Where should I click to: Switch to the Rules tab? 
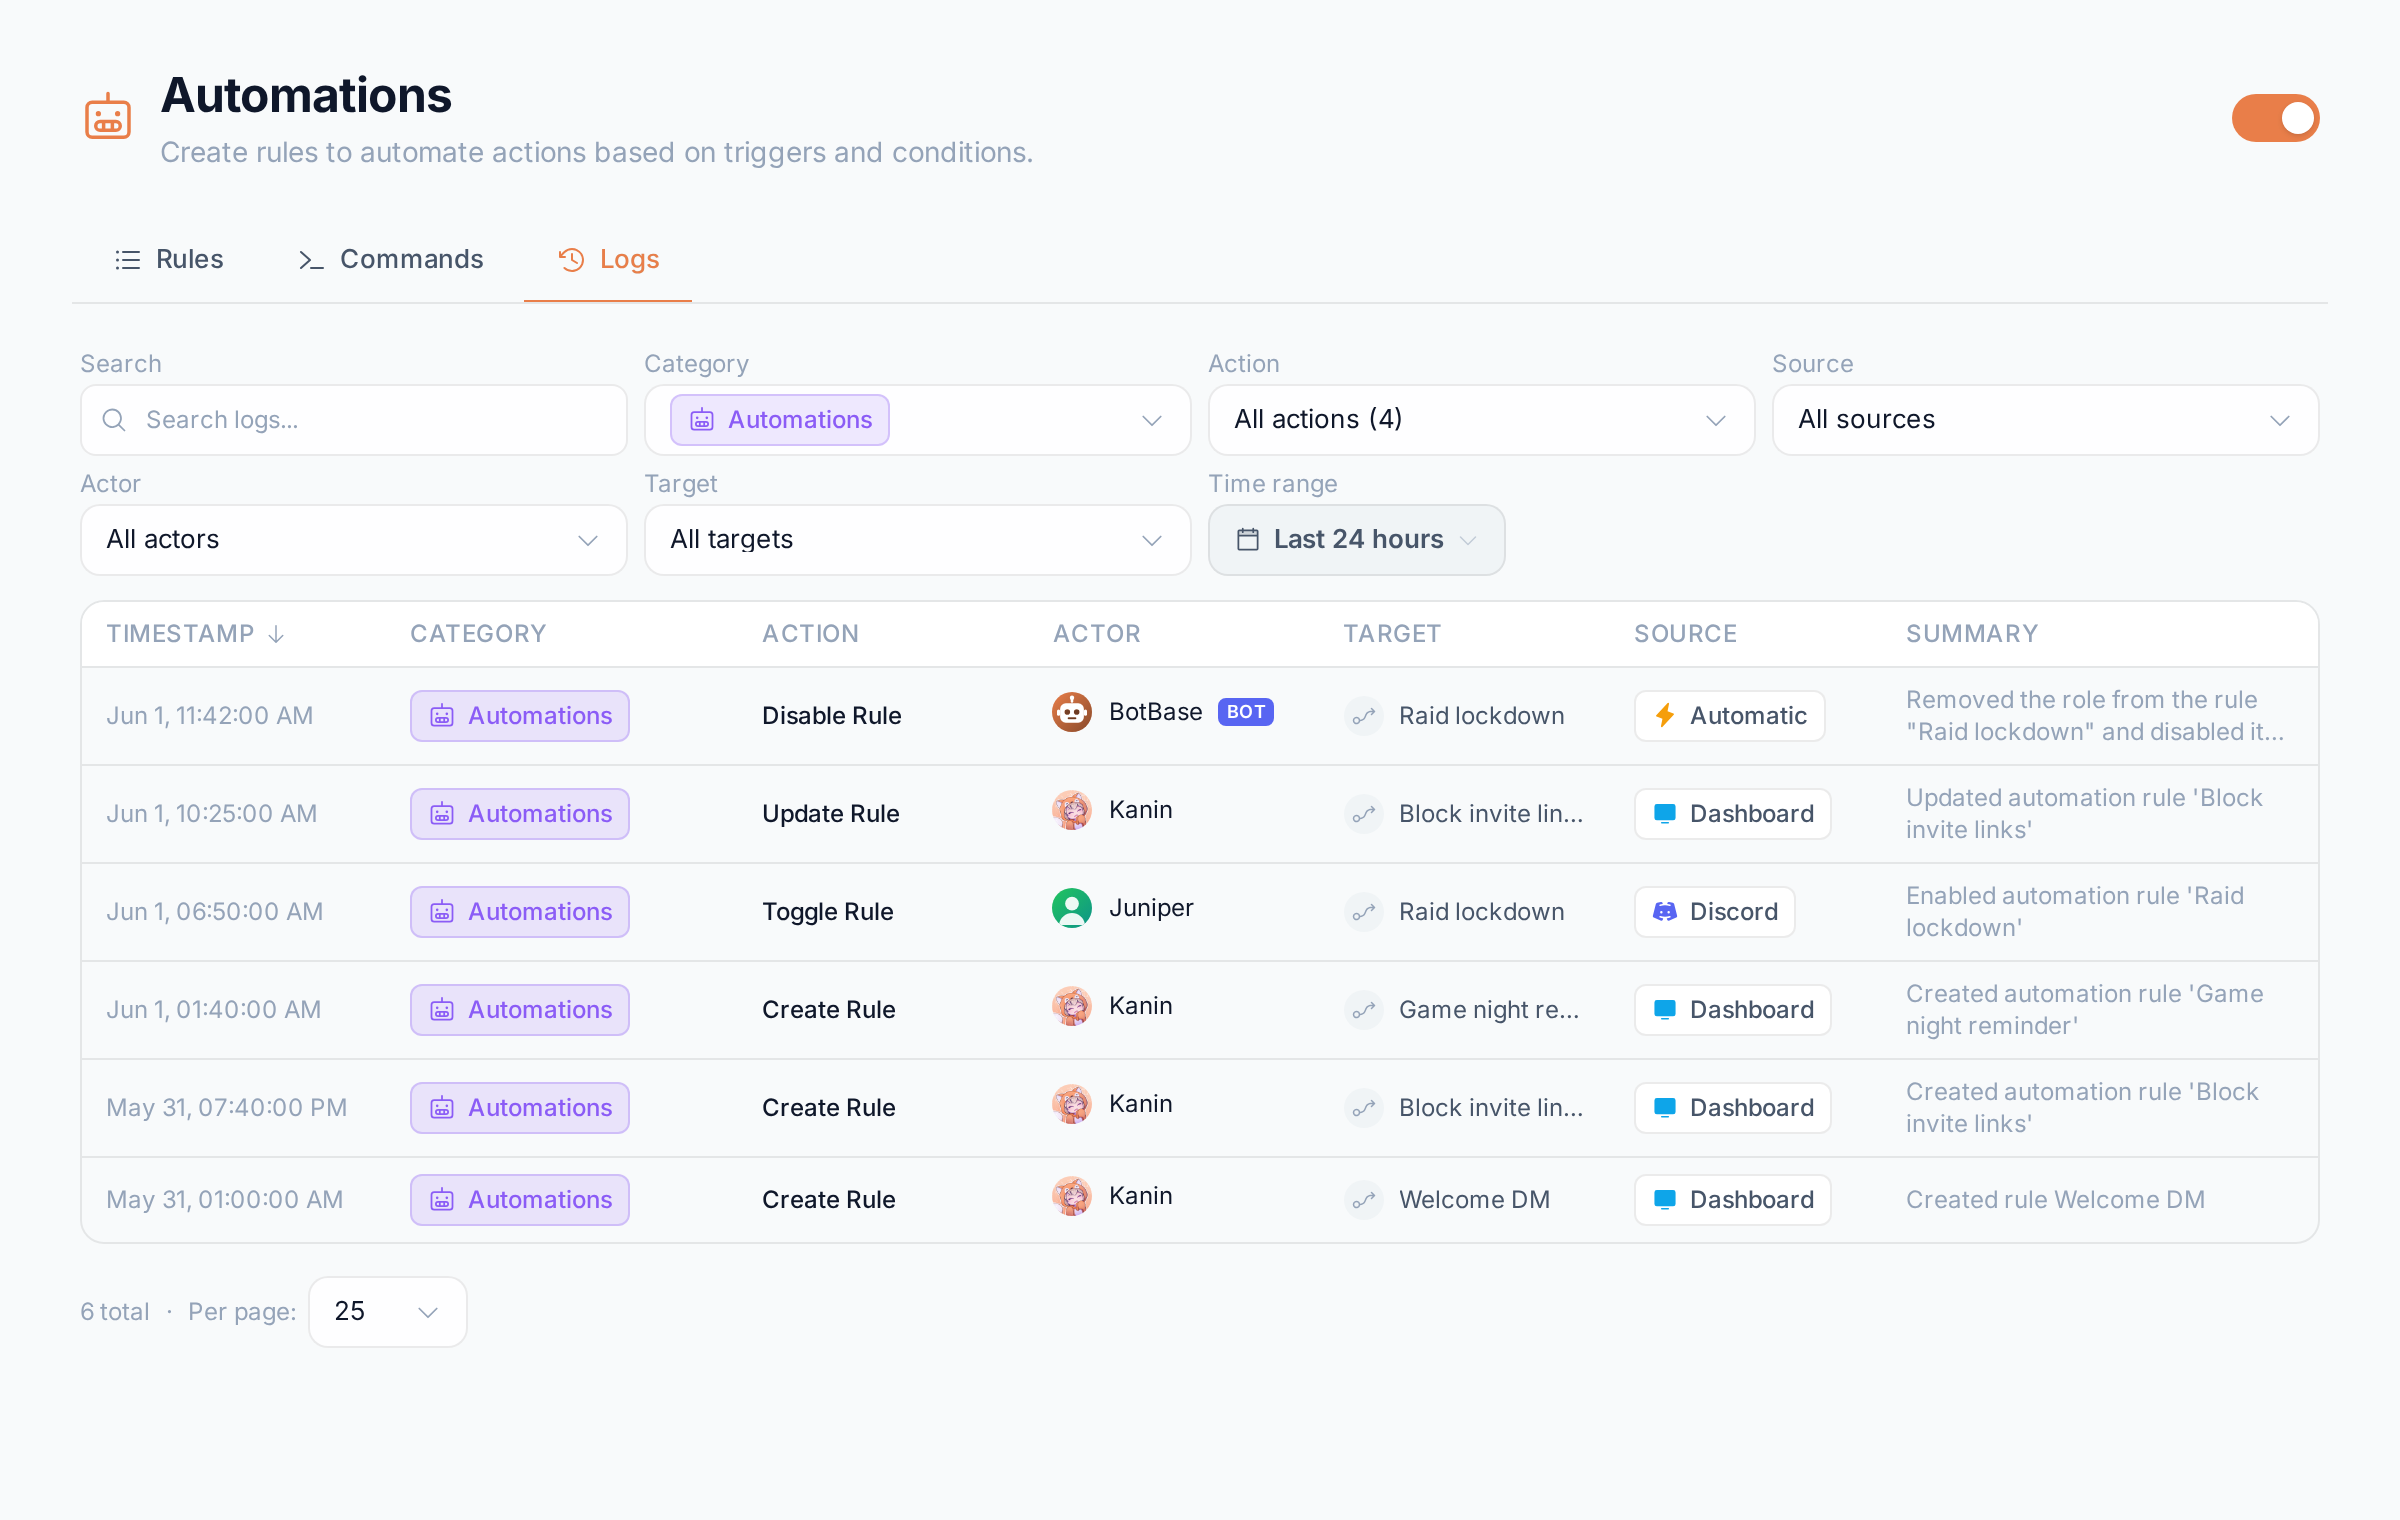[168, 259]
